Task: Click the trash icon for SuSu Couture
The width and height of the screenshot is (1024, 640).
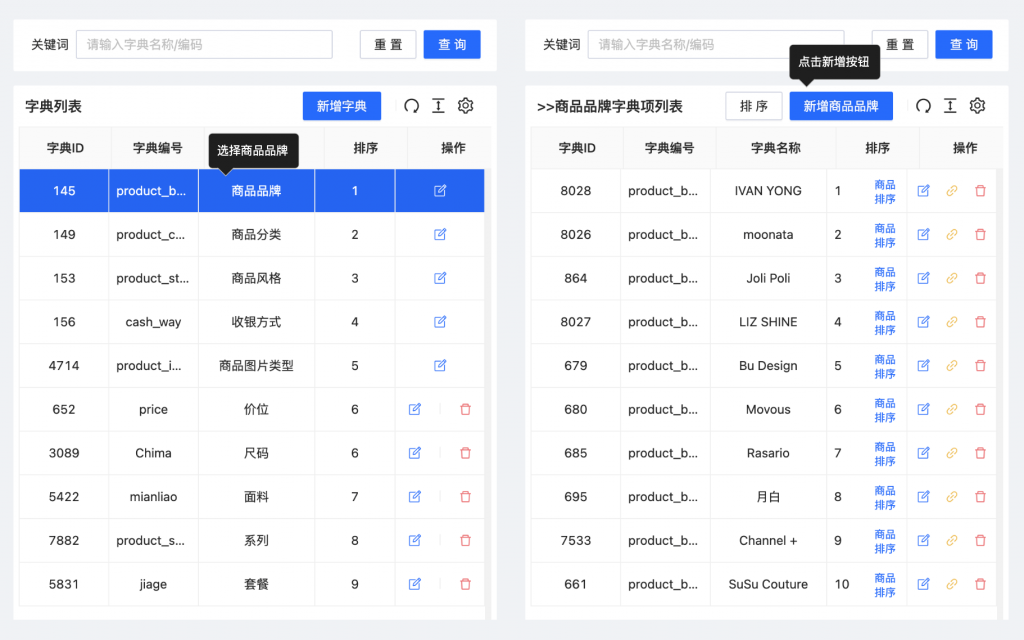Action: (x=980, y=584)
